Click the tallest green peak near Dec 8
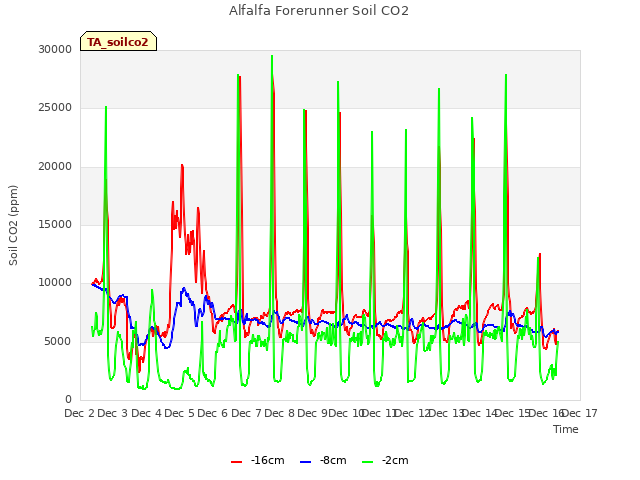Screen dimensions: 640x480 tap(272, 56)
